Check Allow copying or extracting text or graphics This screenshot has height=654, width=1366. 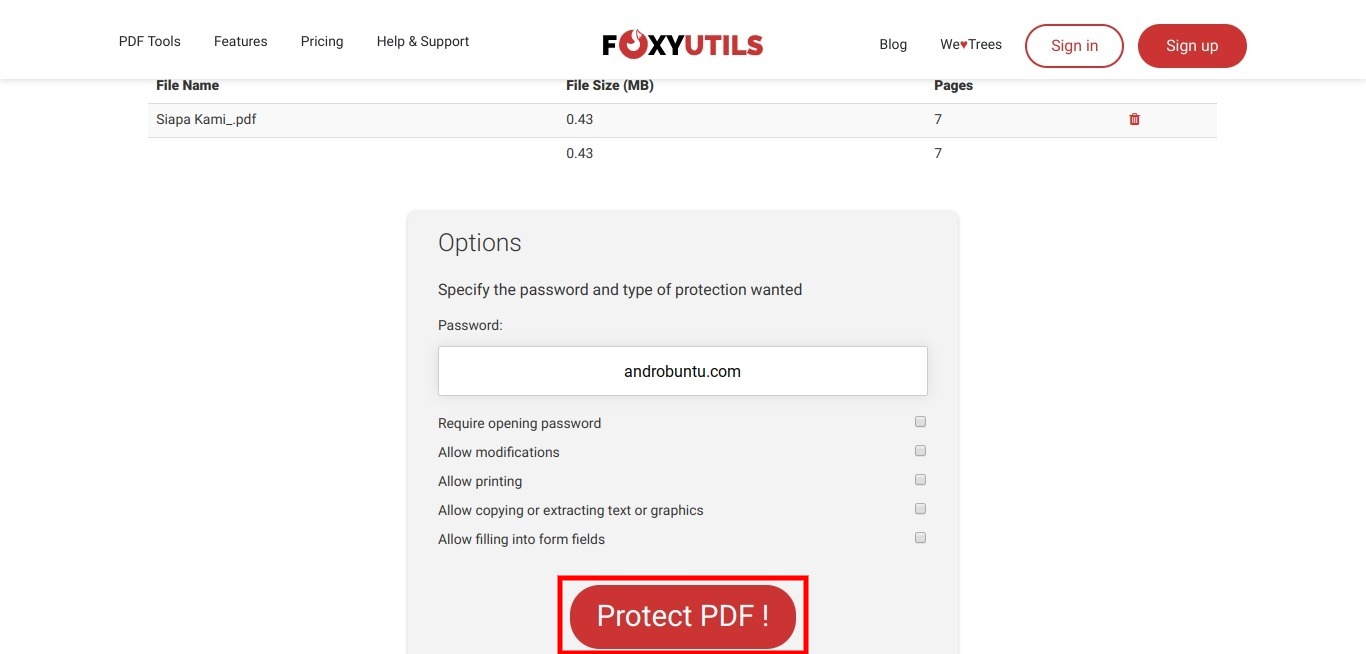pos(920,508)
